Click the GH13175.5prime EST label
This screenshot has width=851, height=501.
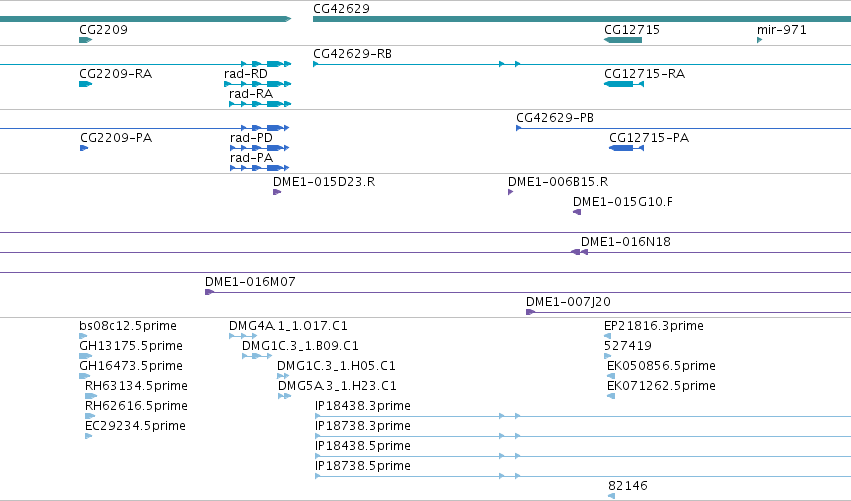point(131,346)
